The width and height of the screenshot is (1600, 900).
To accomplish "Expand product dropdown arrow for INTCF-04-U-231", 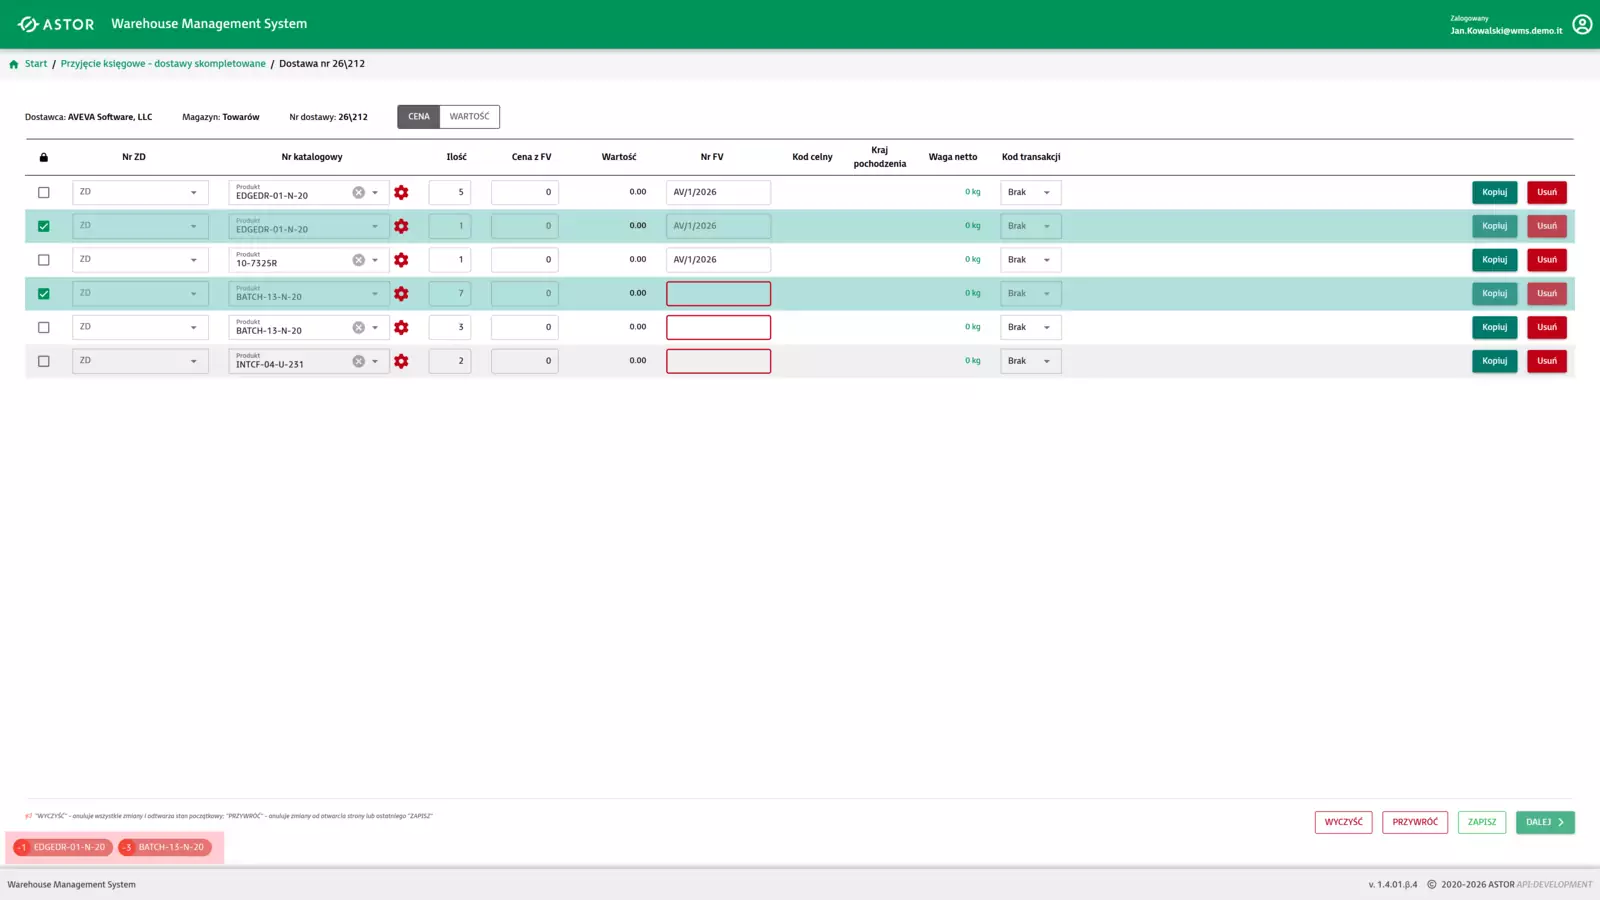I will coord(375,361).
